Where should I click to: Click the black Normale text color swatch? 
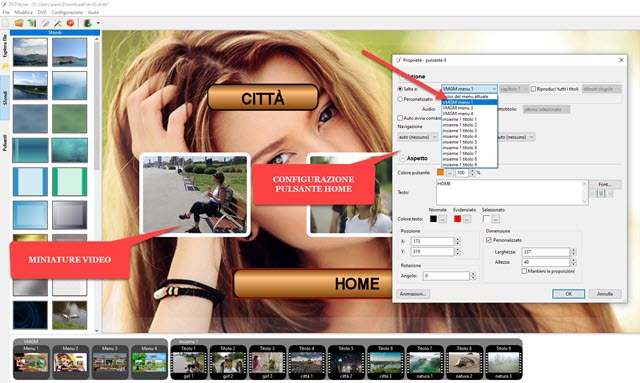433,219
